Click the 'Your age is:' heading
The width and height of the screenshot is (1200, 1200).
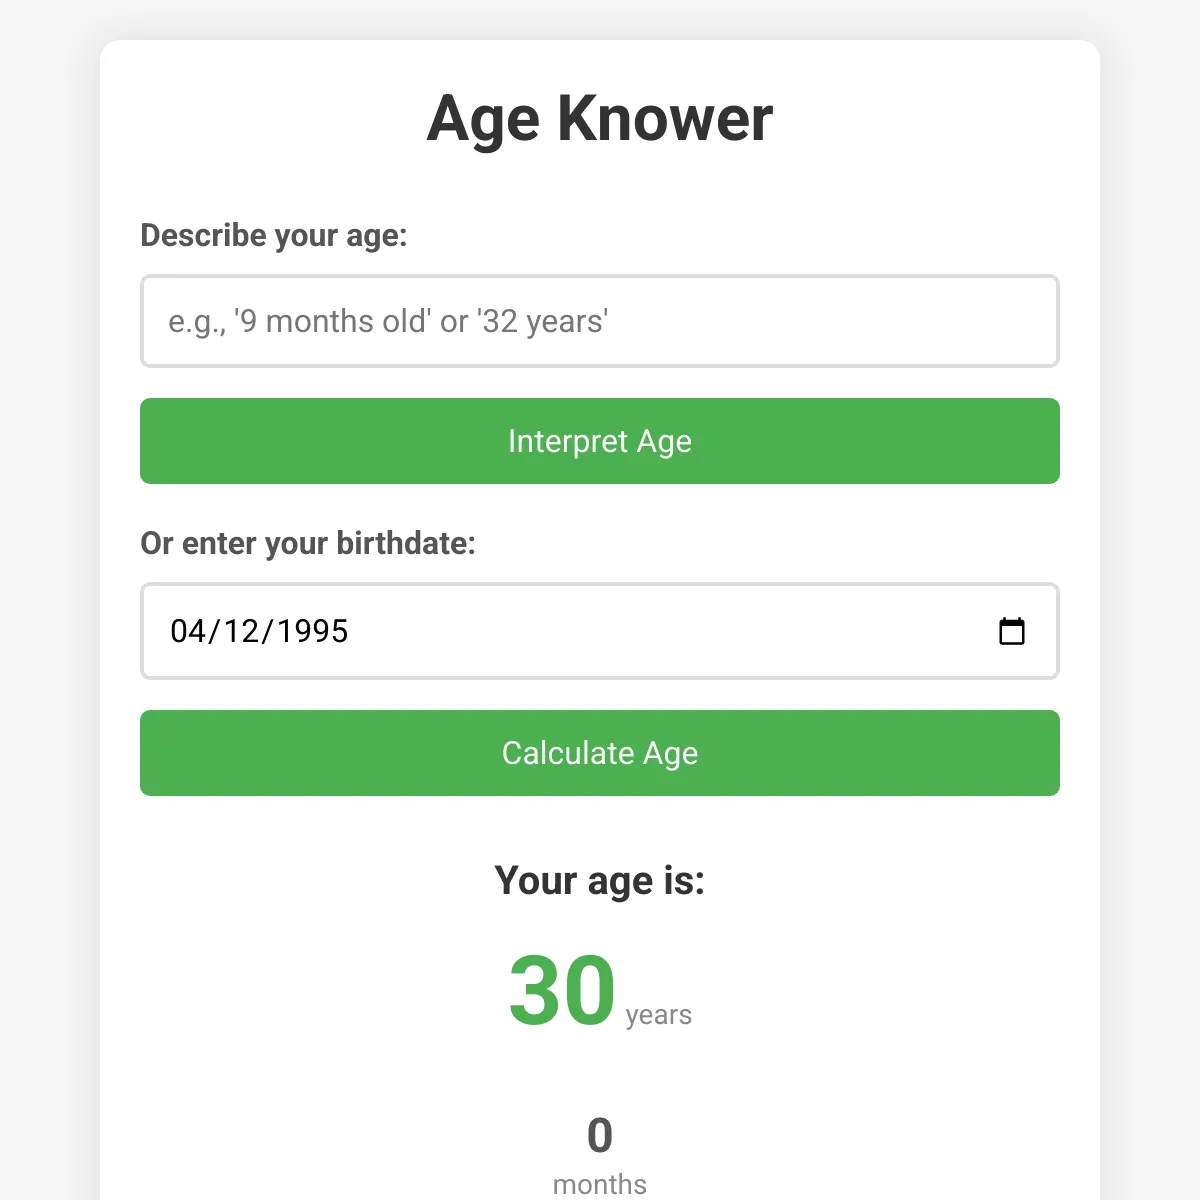600,881
